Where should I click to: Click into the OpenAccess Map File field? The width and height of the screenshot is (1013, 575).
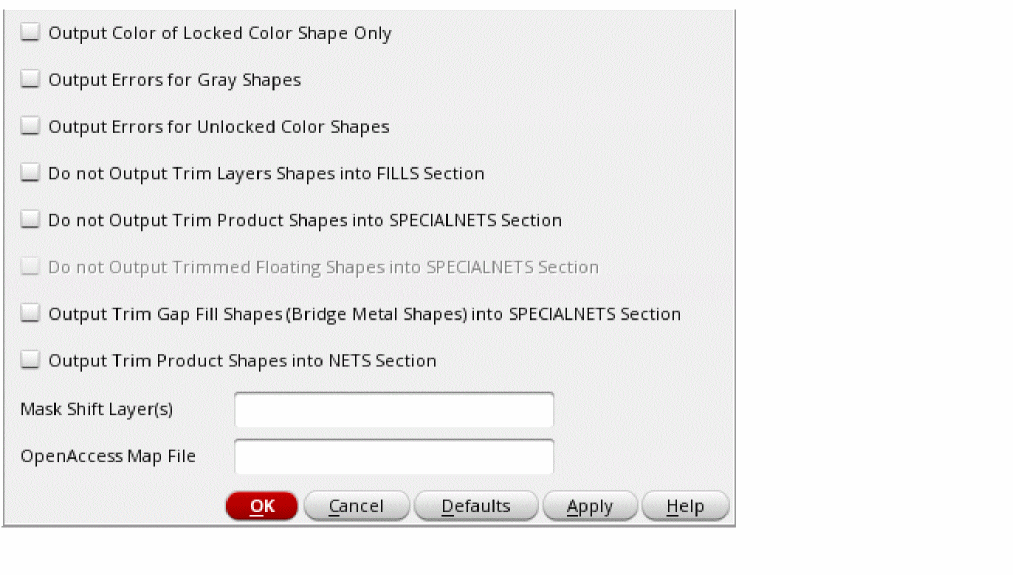[393, 457]
